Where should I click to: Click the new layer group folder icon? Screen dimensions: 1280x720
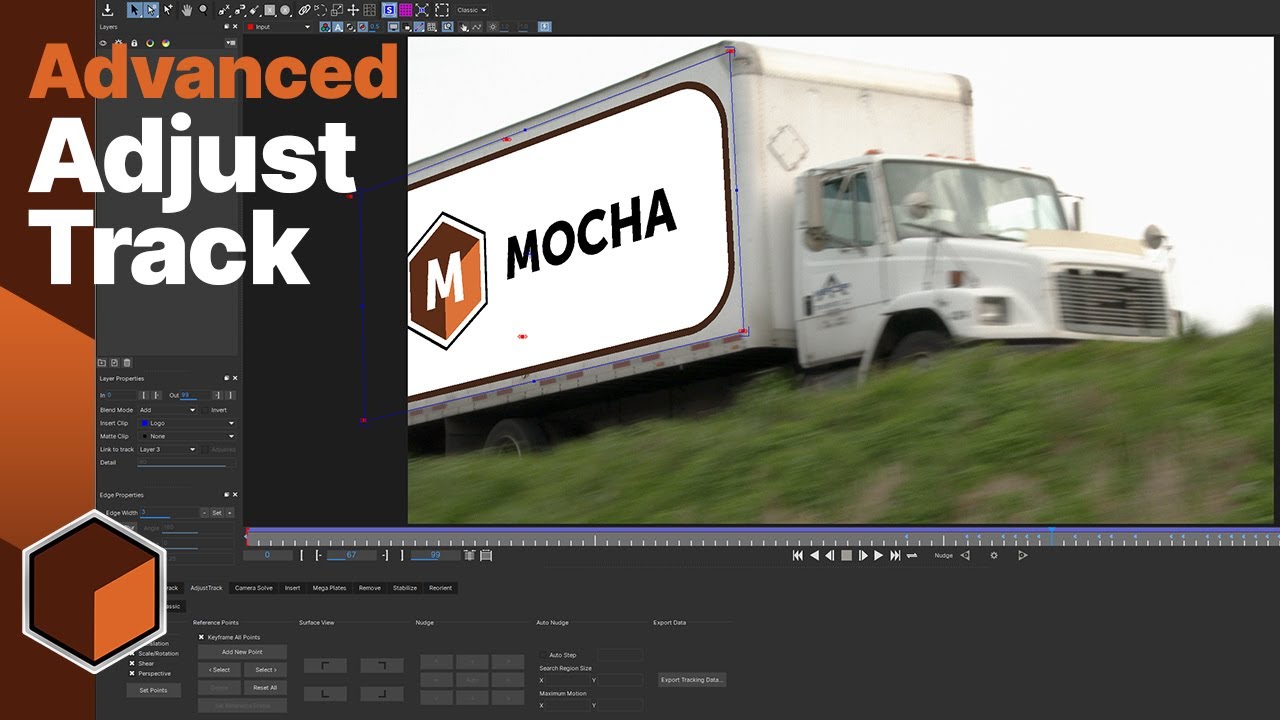tap(101, 363)
